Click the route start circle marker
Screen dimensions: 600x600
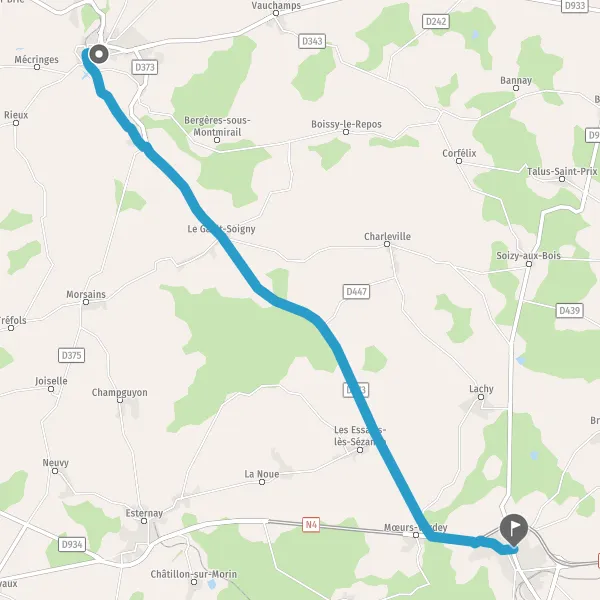[99, 54]
